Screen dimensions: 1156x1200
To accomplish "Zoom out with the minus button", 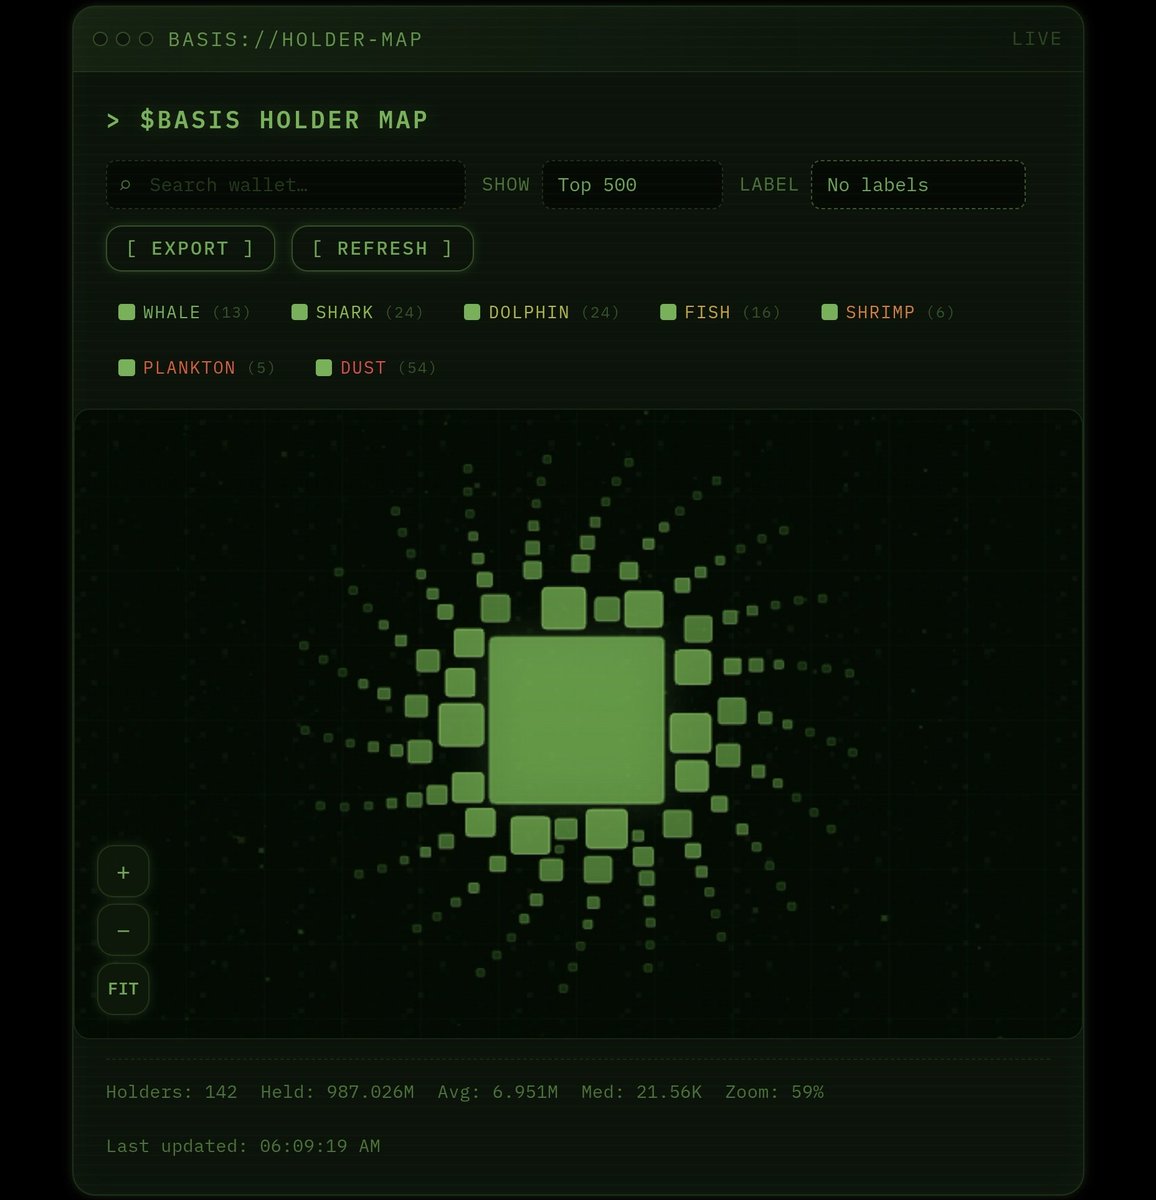I will (123, 930).
